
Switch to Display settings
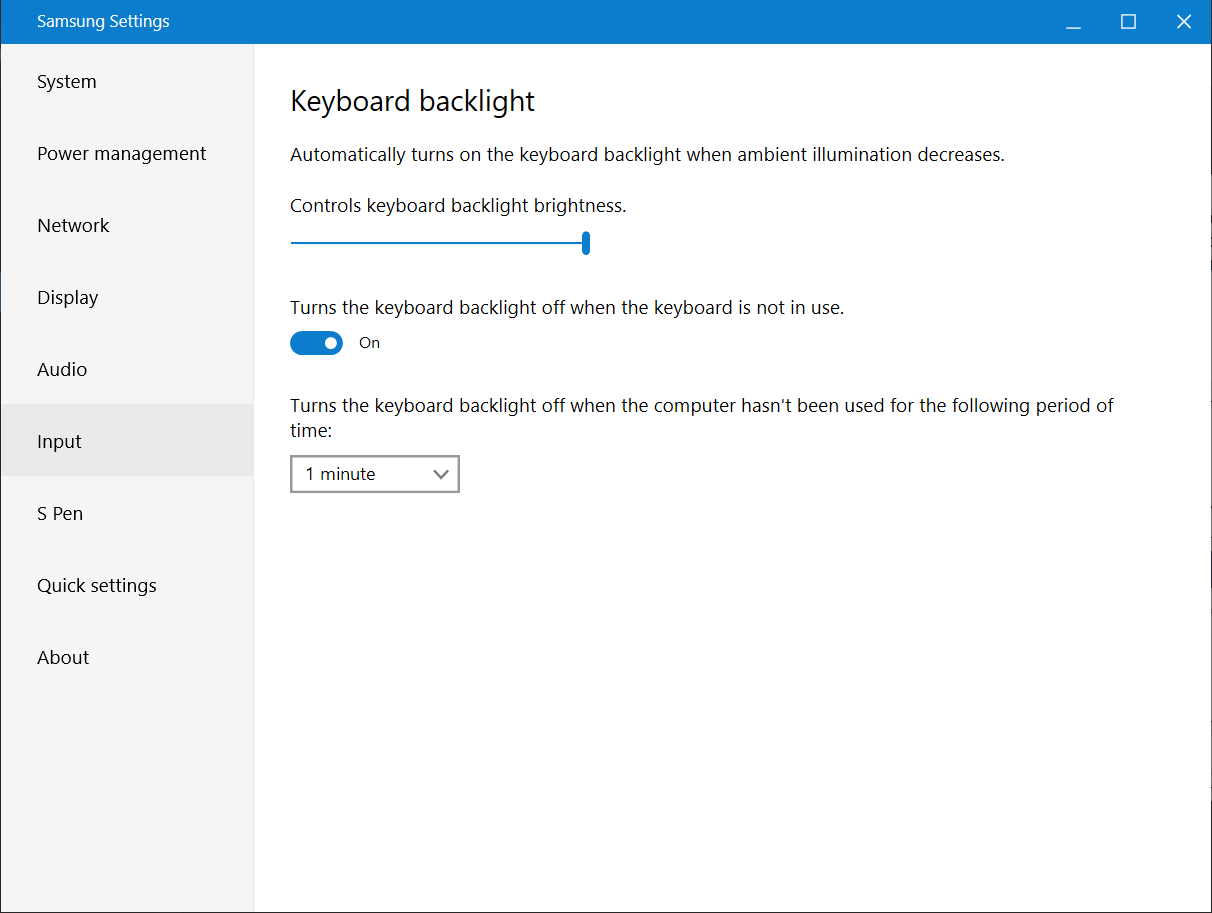127,298
